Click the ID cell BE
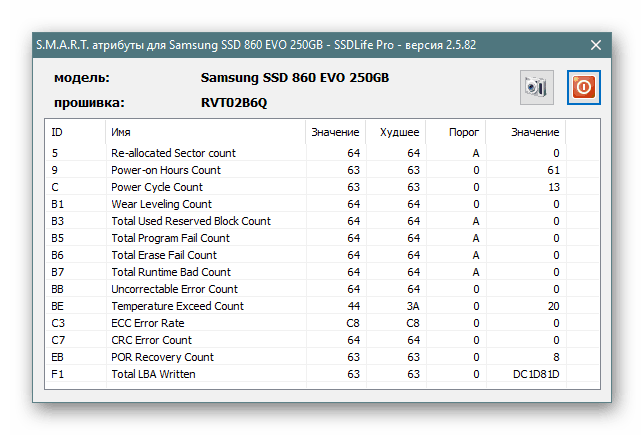Image resolution: width=644 pixels, height=435 pixels. (57, 306)
